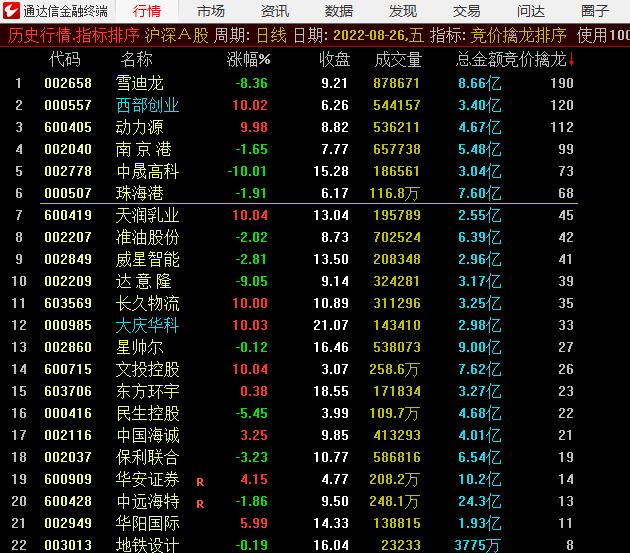
Task: Click the 3775万 total amount cell
Action: click(x=477, y=545)
